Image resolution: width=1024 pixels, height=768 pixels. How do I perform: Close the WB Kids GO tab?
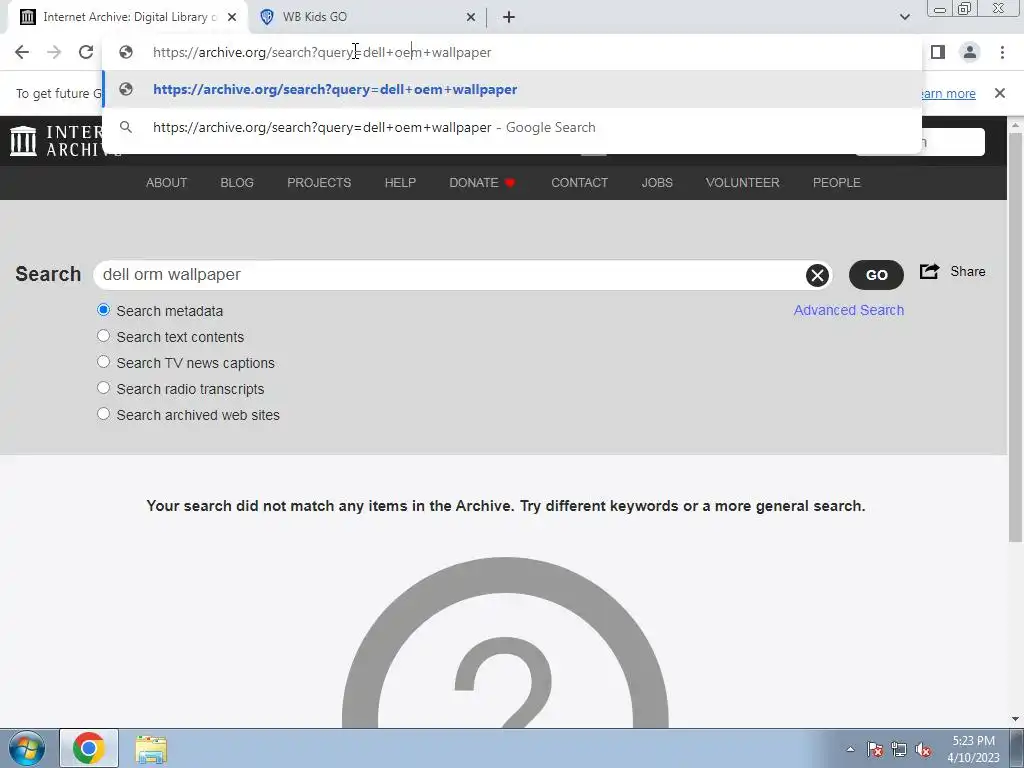(471, 17)
